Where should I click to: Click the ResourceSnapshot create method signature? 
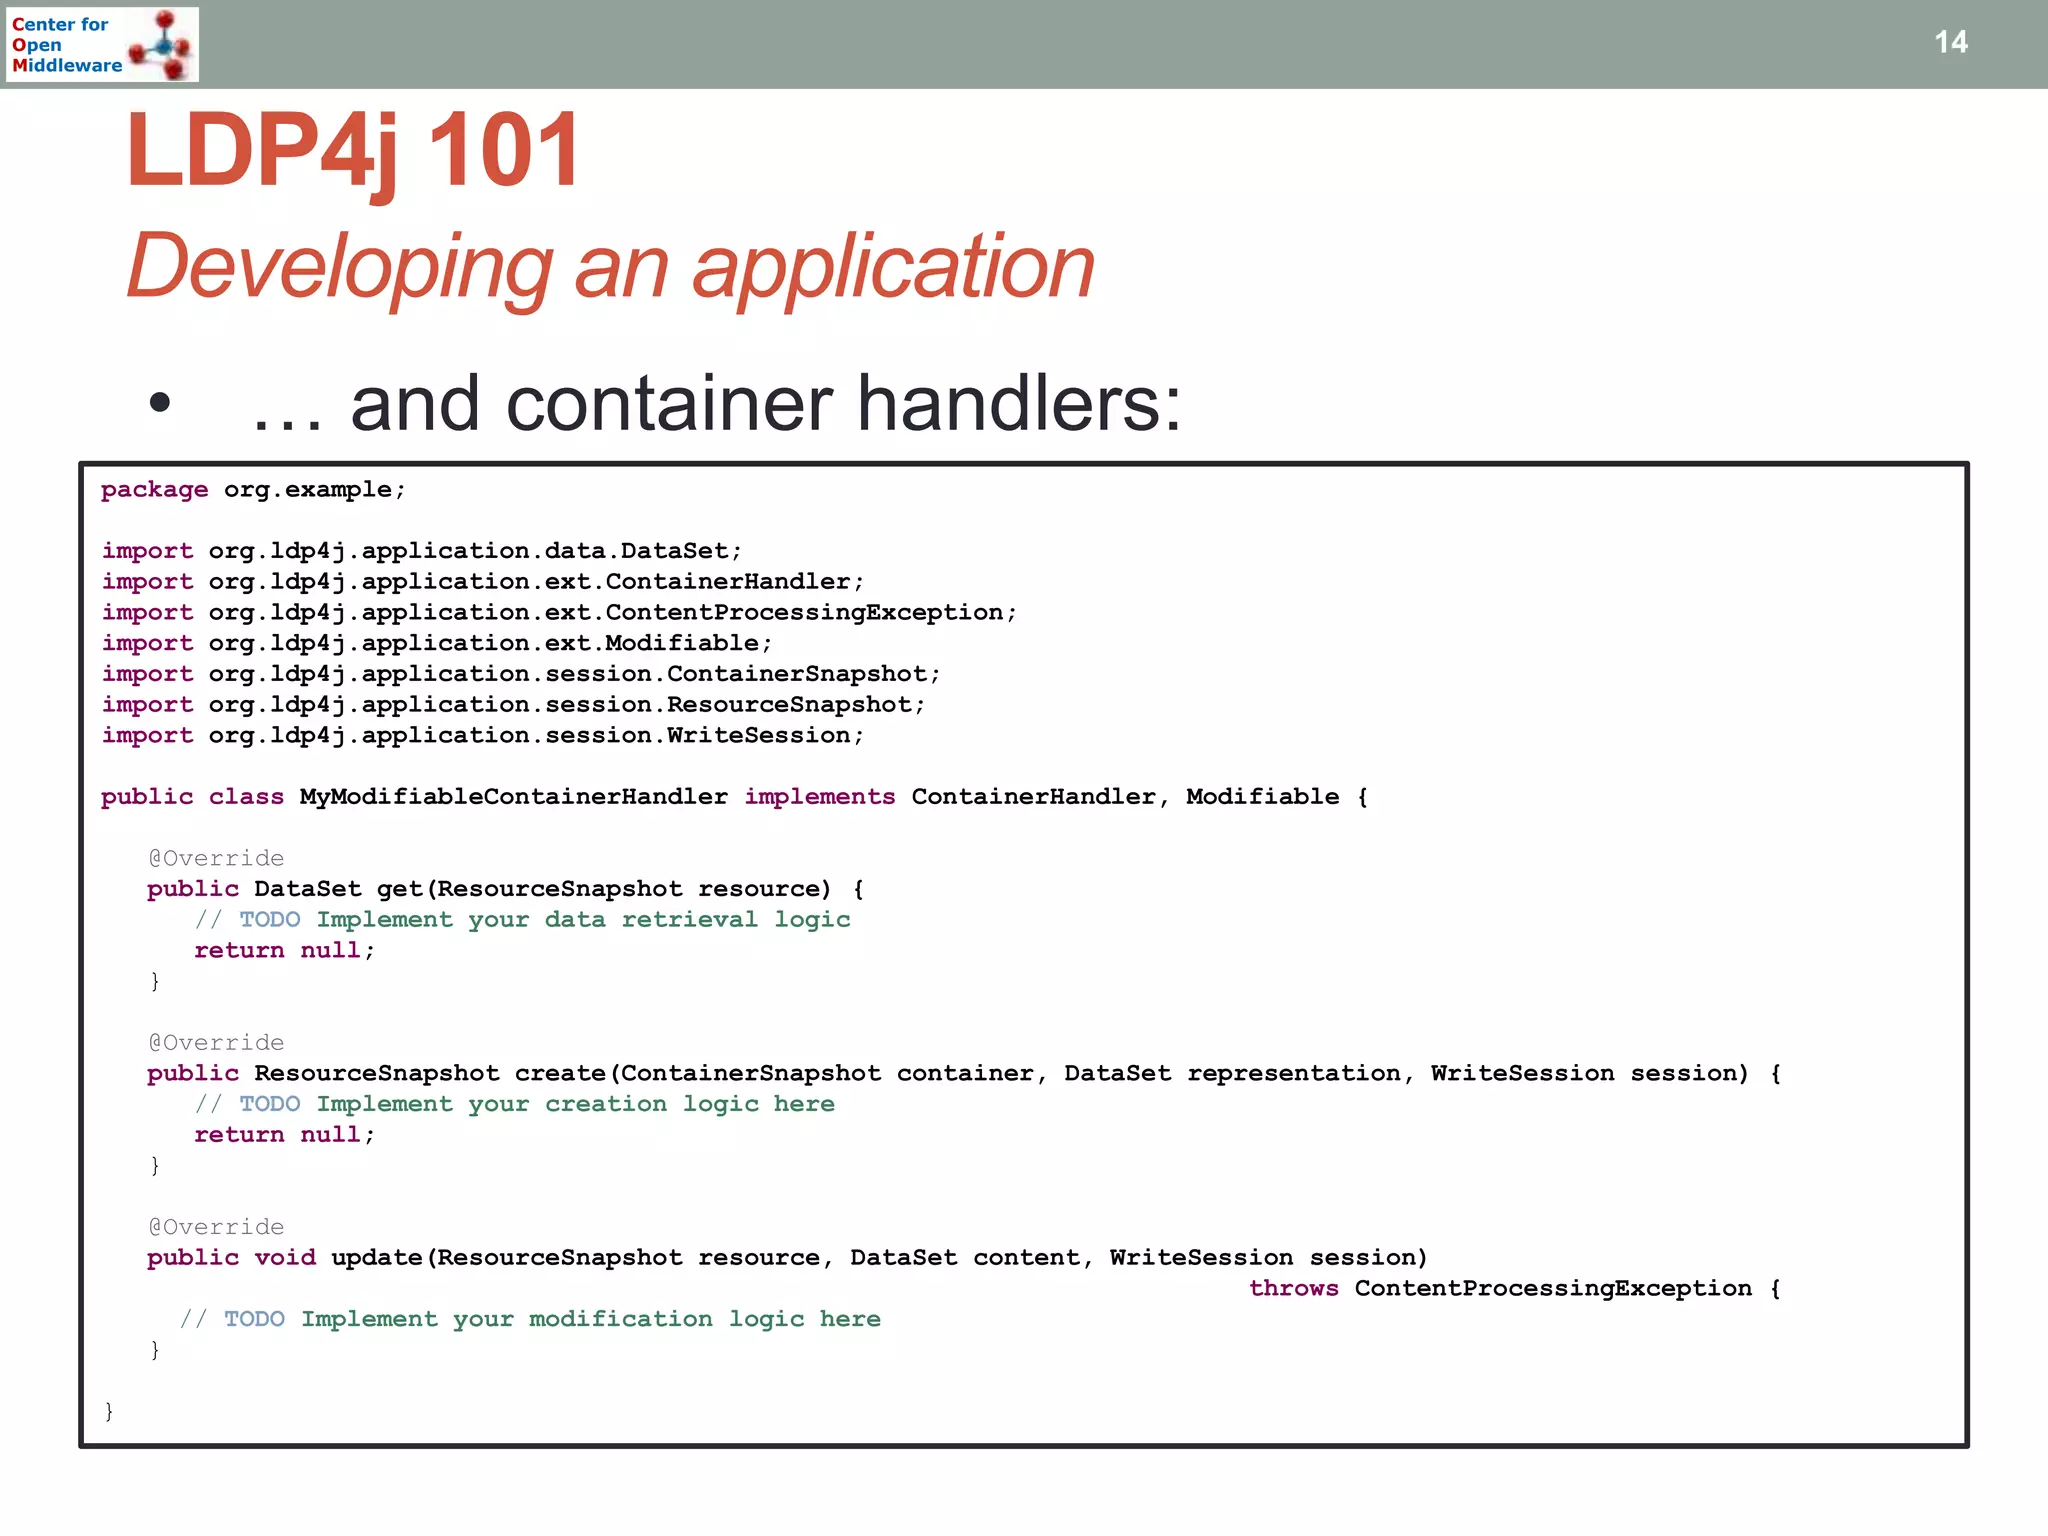click(x=964, y=1074)
